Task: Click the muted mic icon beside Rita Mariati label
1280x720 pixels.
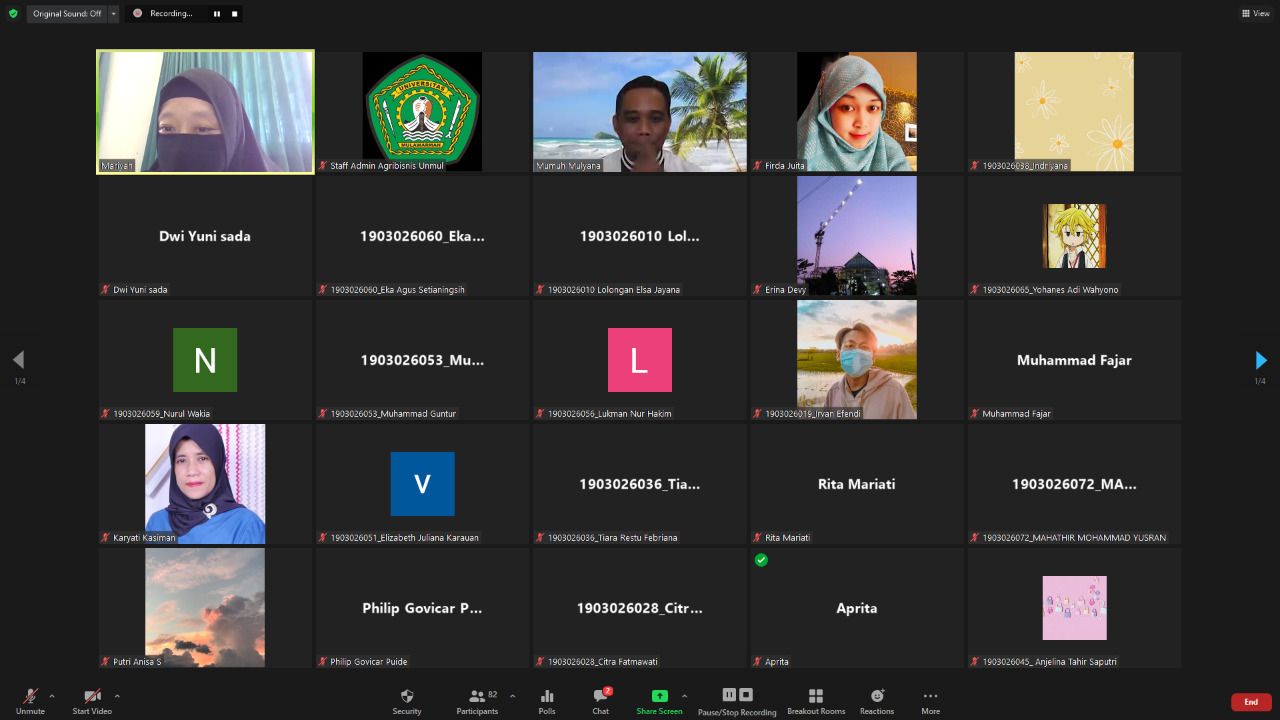Action: point(758,537)
